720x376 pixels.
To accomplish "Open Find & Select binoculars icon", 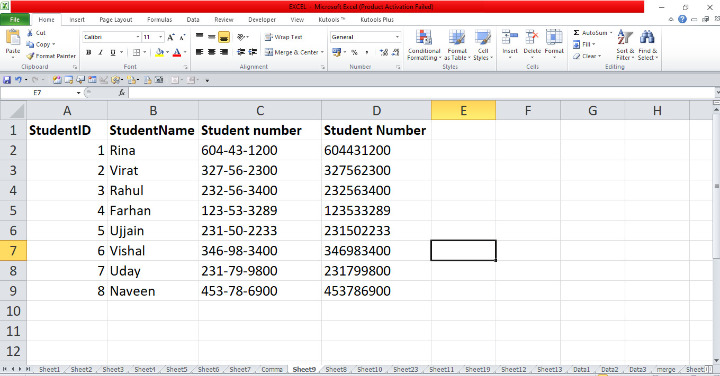I will click(x=647, y=38).
